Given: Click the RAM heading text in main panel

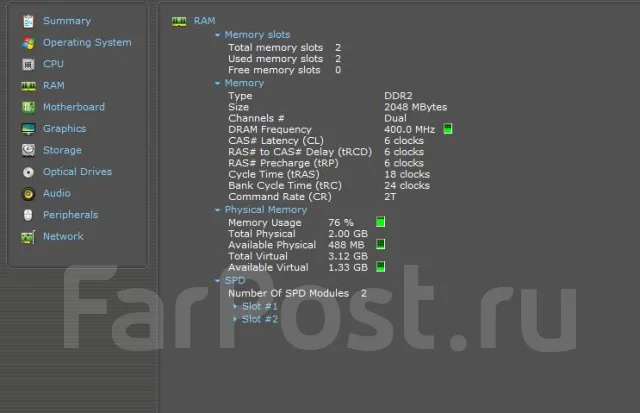Looking at the screenshot, I should click(204, 21).
